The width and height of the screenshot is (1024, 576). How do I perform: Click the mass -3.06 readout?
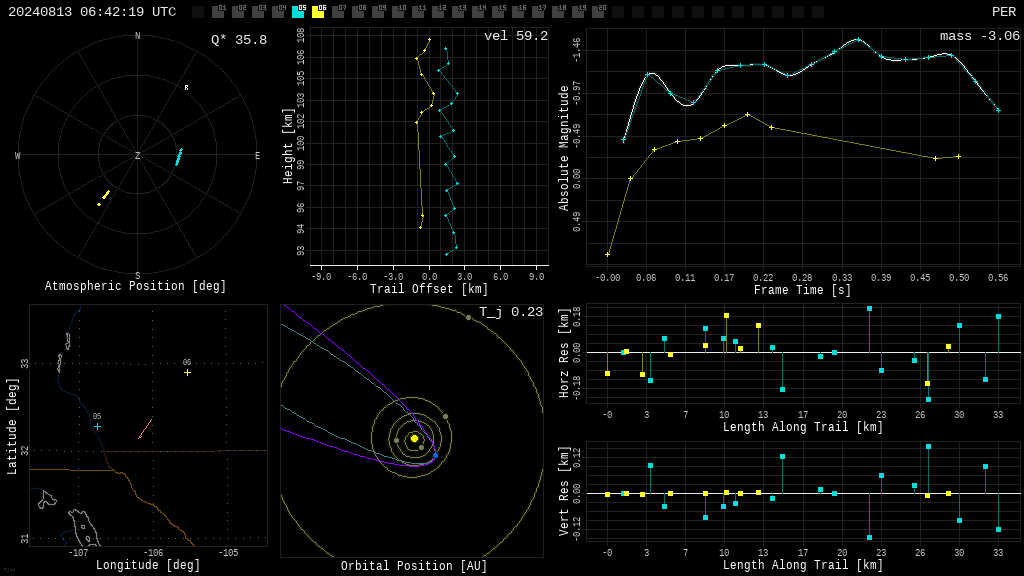click(x=980, y=36)
